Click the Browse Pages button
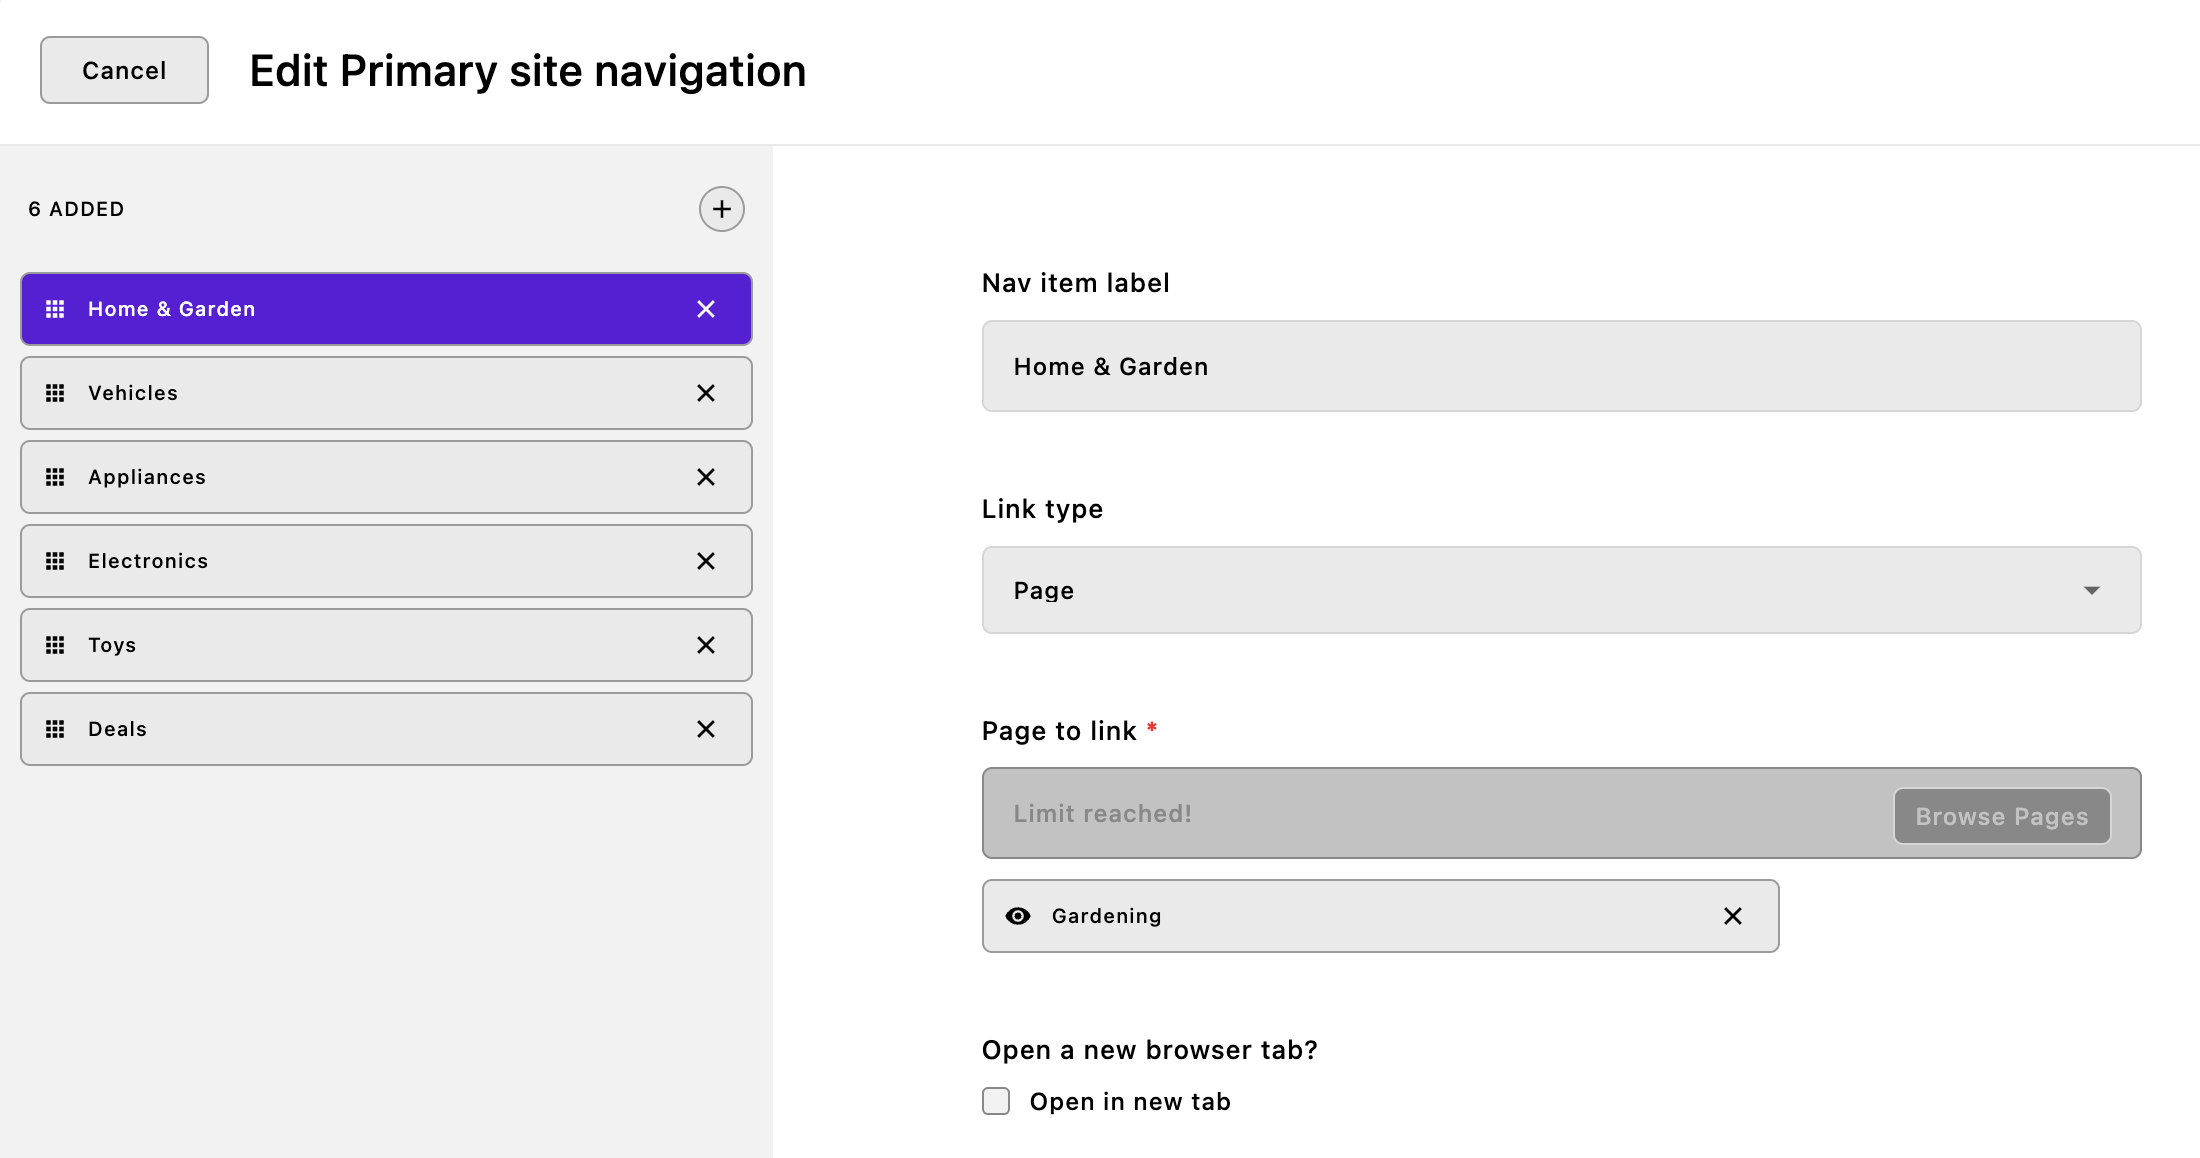 (x=2001, y=816)
